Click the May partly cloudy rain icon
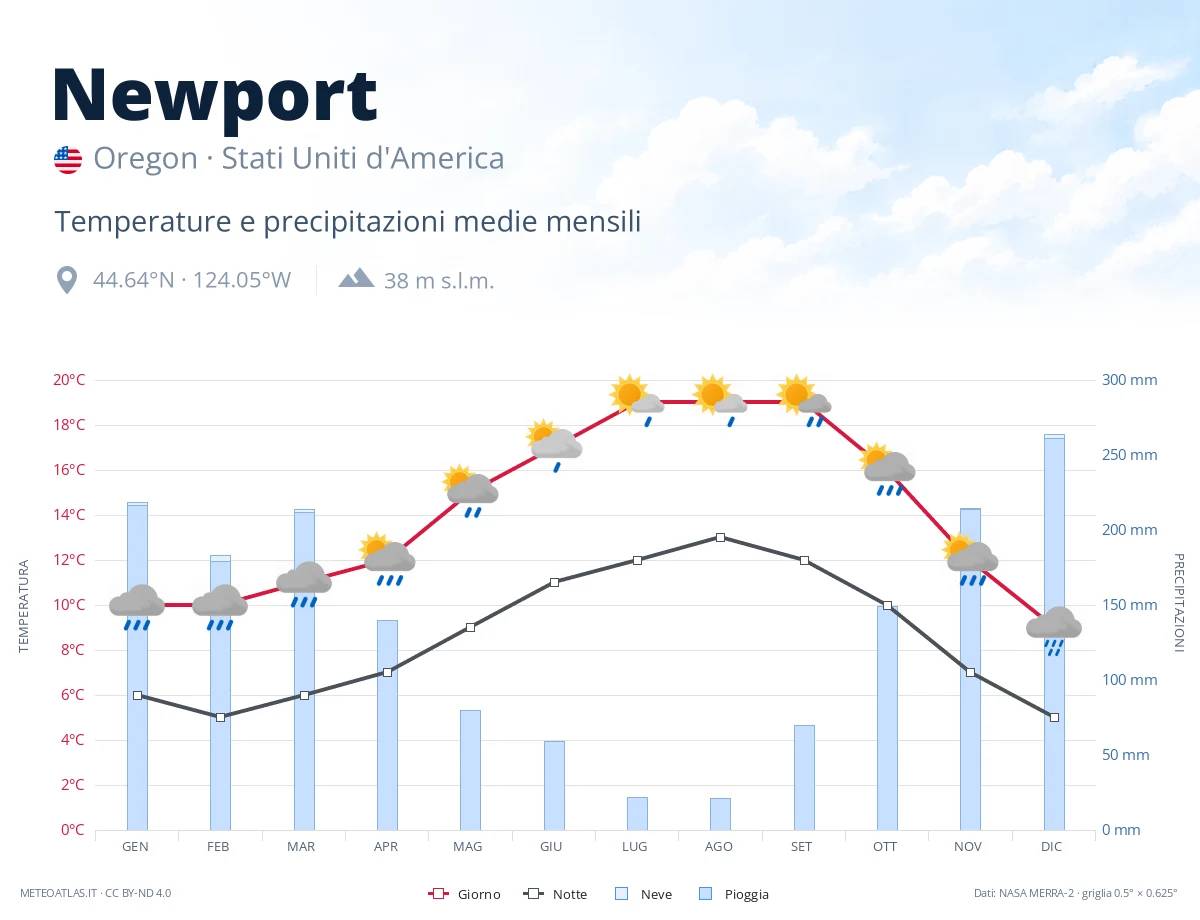Screen dimensions: 1200x920 click(471, 491)
